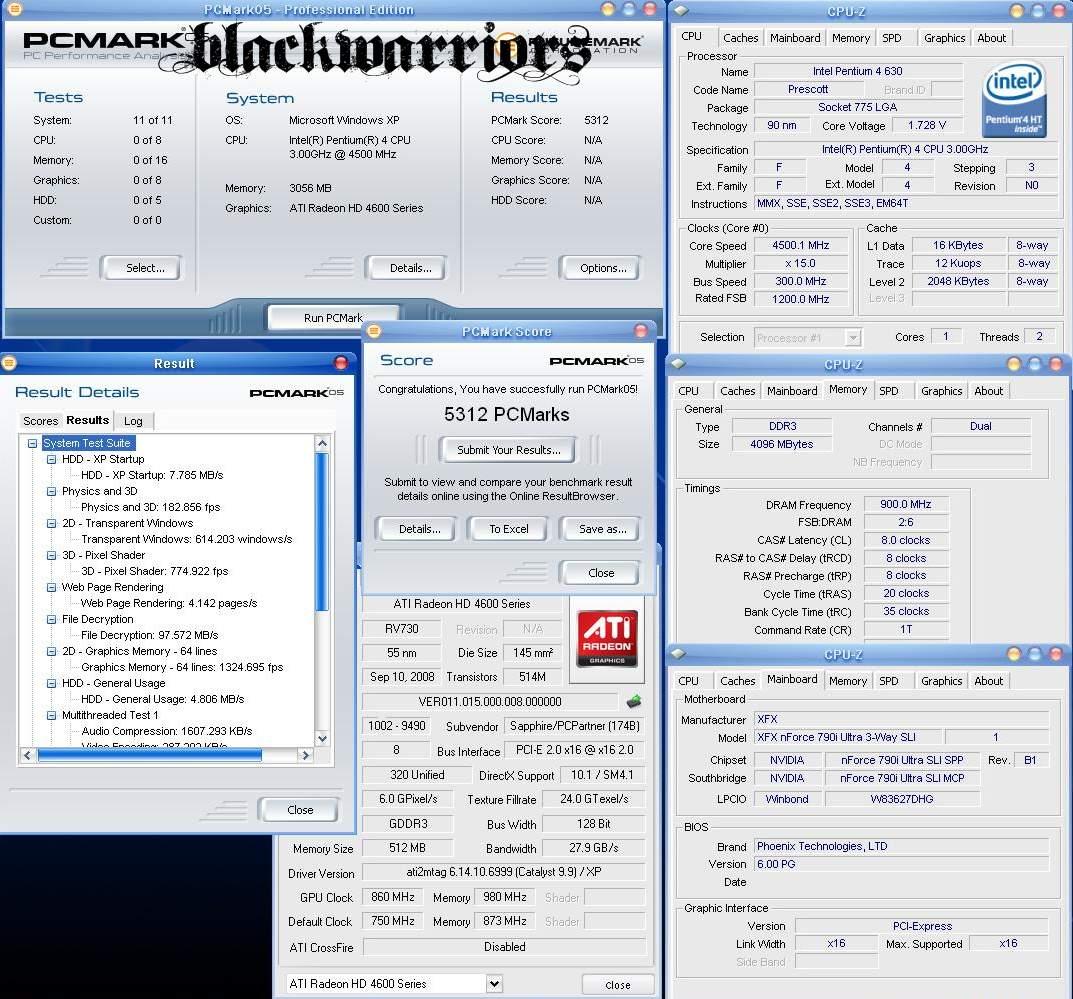The width and height of the screenshot is (1073, 999).
Task: Collapse the 3D - Pixel Shader node
Action: 51,556
